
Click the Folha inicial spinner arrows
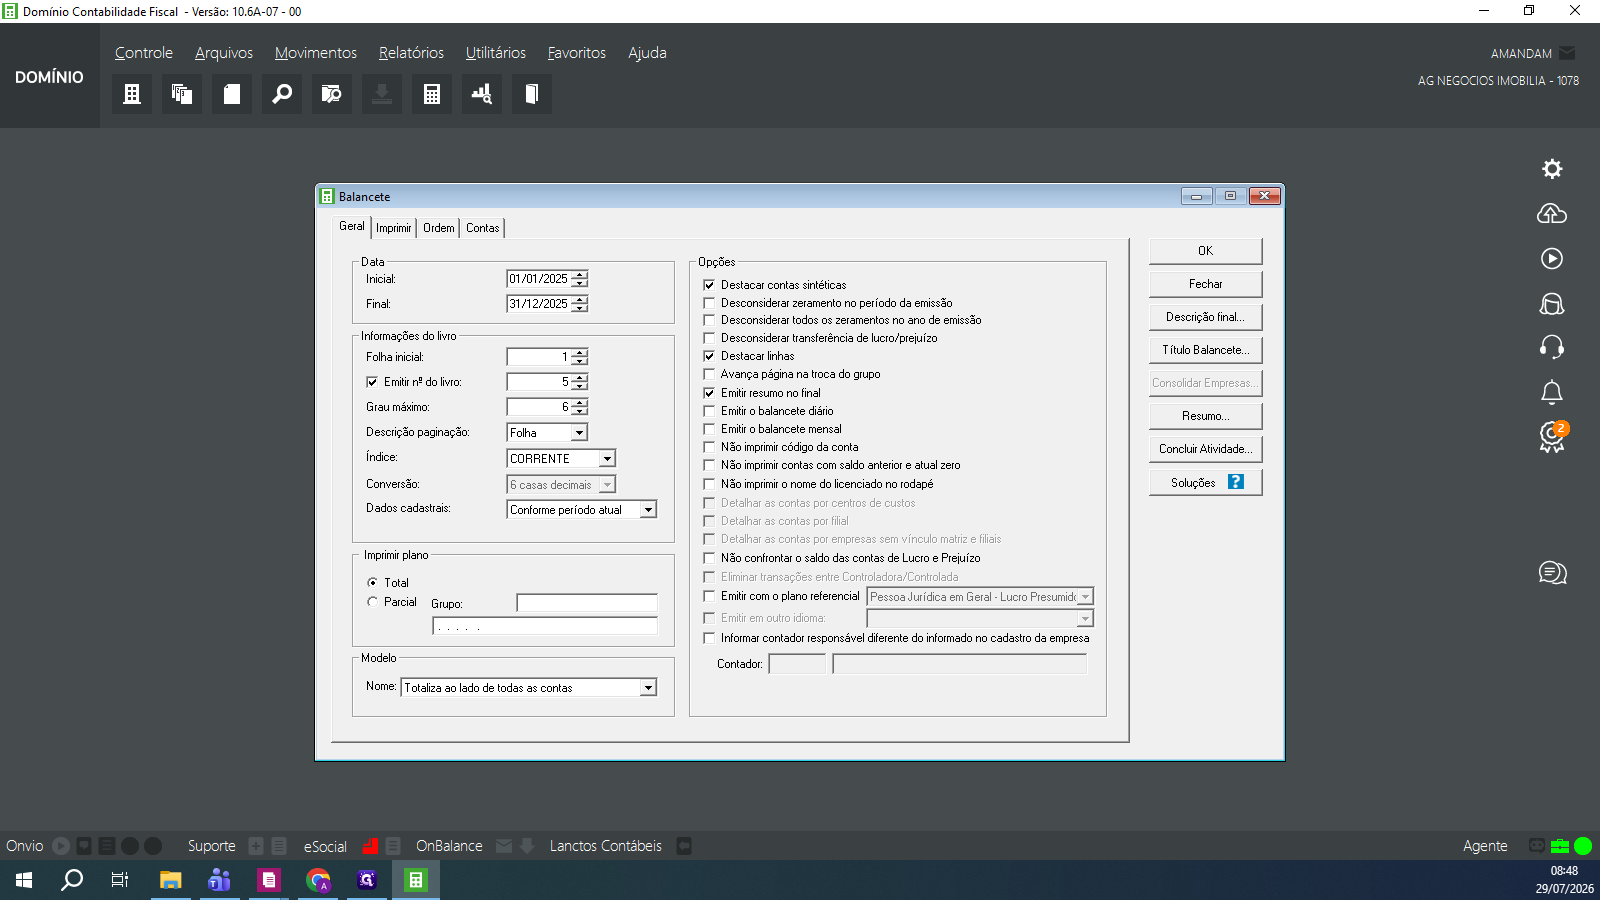pos(580,357)
